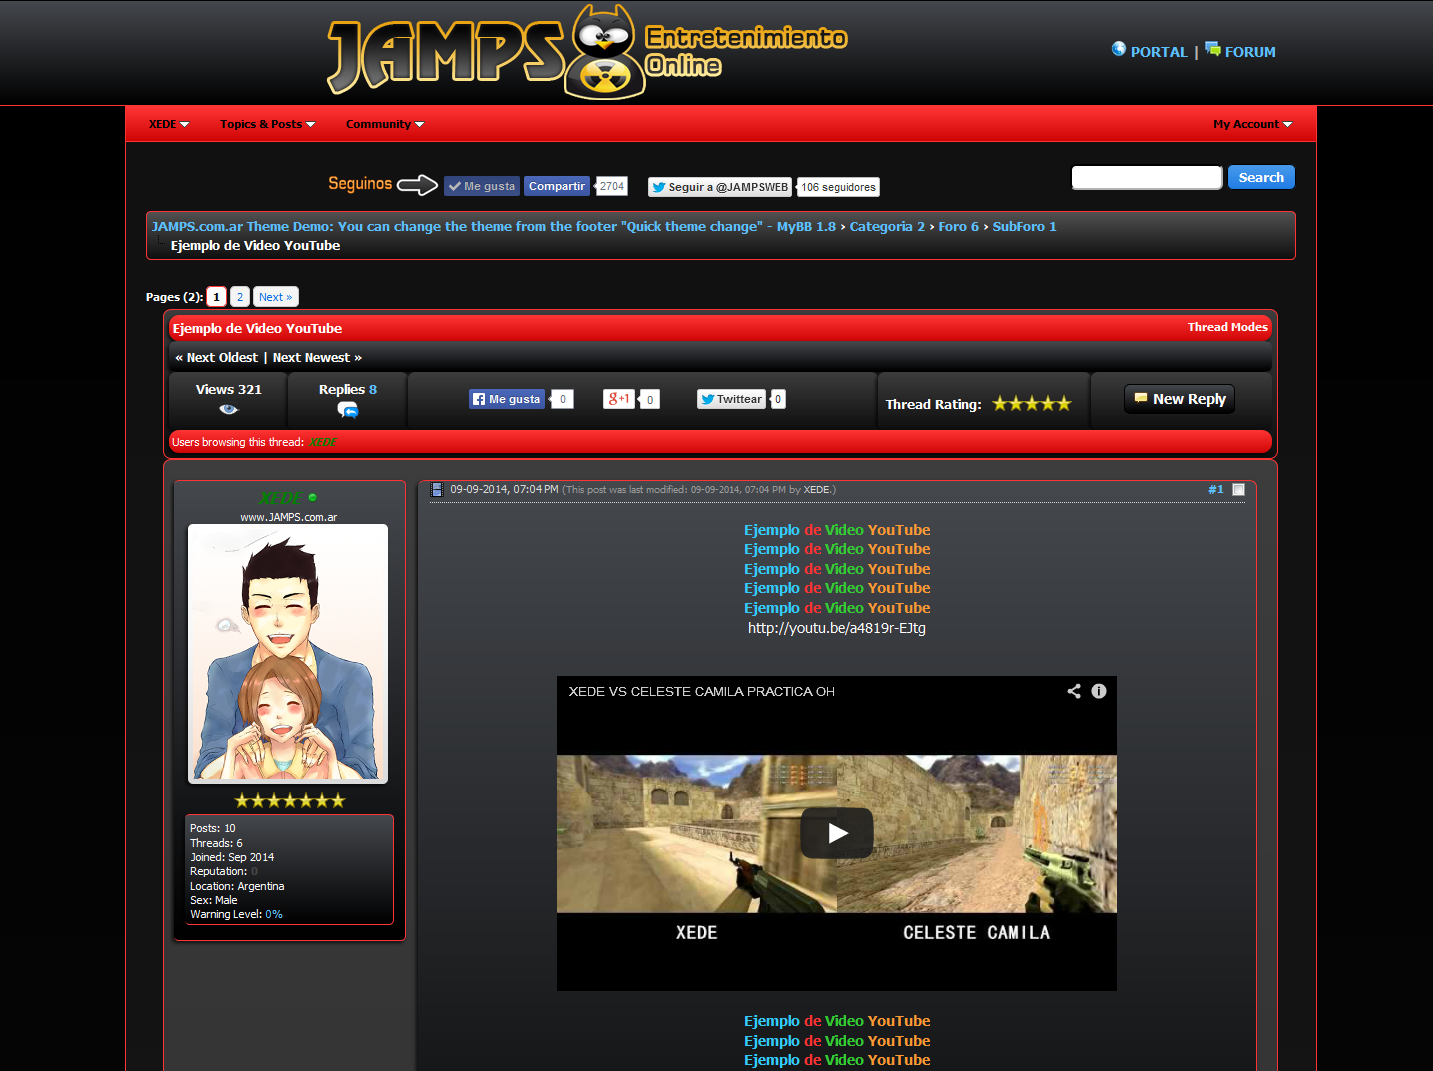Open the SubForo 1 breadcrumb link
1433x1071 pixels.
(1024, 227)
